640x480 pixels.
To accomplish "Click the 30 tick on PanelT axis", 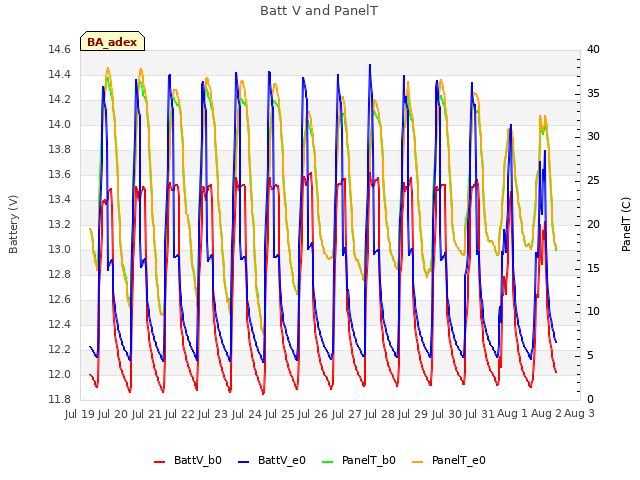I will [x=593, y=136].
